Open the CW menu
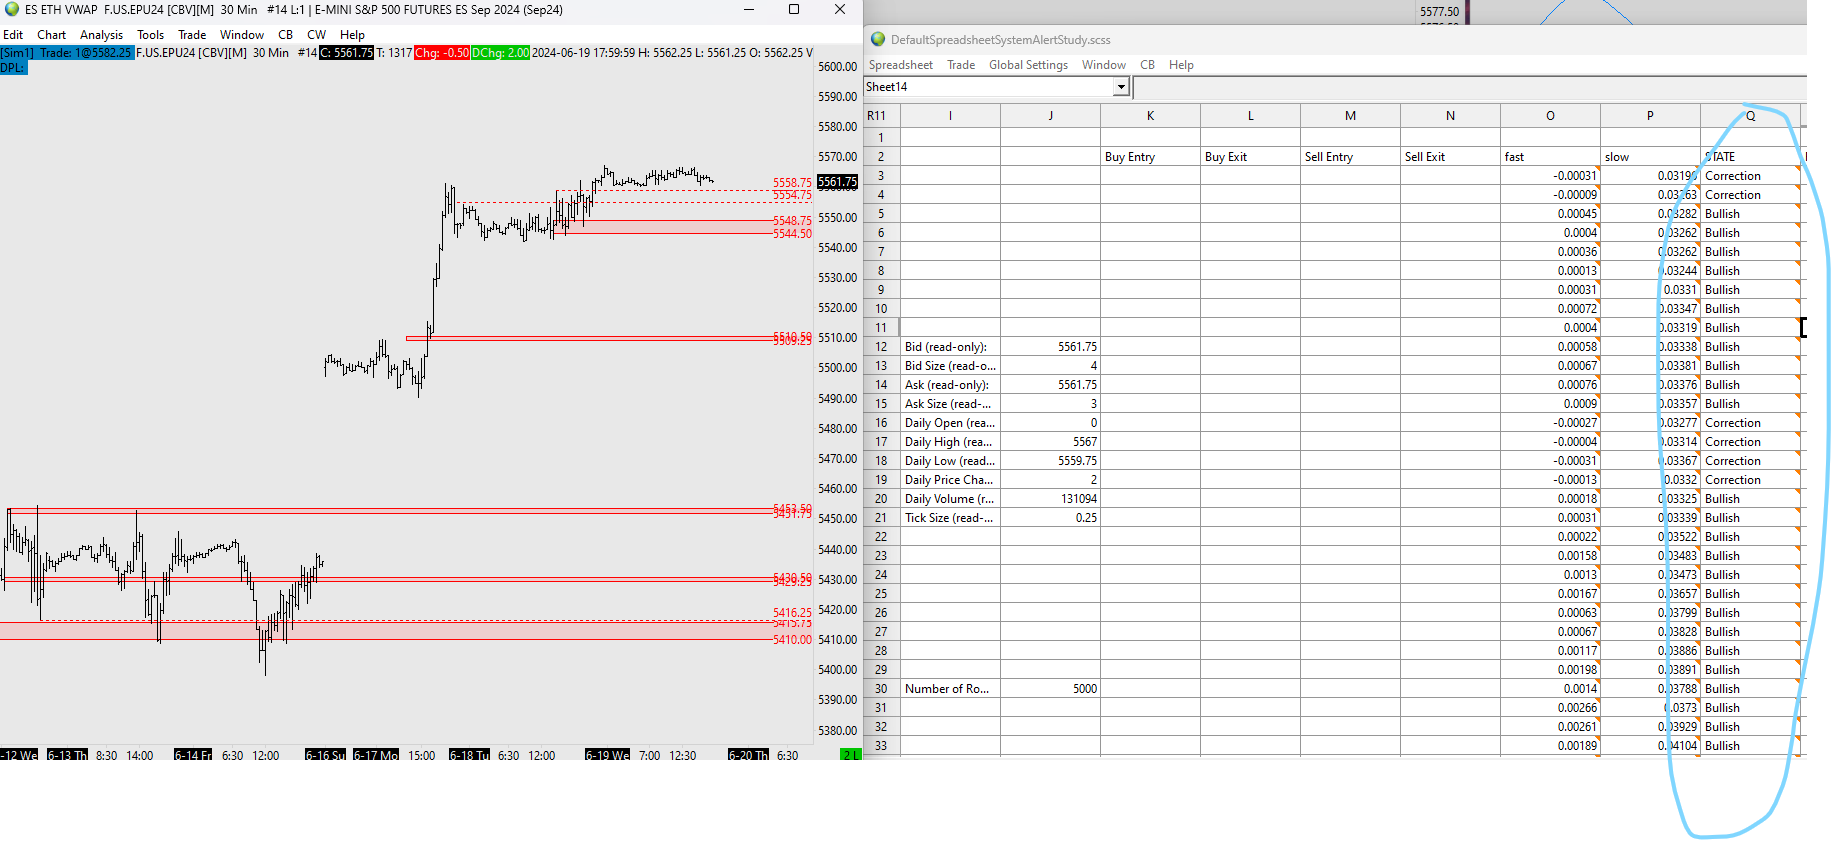 pyautogui.click(x=317, y=35)
